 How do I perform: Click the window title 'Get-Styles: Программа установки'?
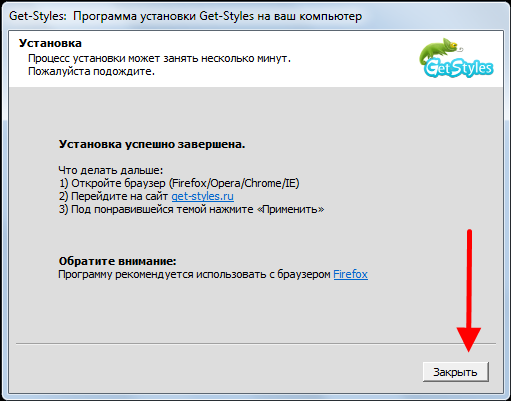coord(185,16)
